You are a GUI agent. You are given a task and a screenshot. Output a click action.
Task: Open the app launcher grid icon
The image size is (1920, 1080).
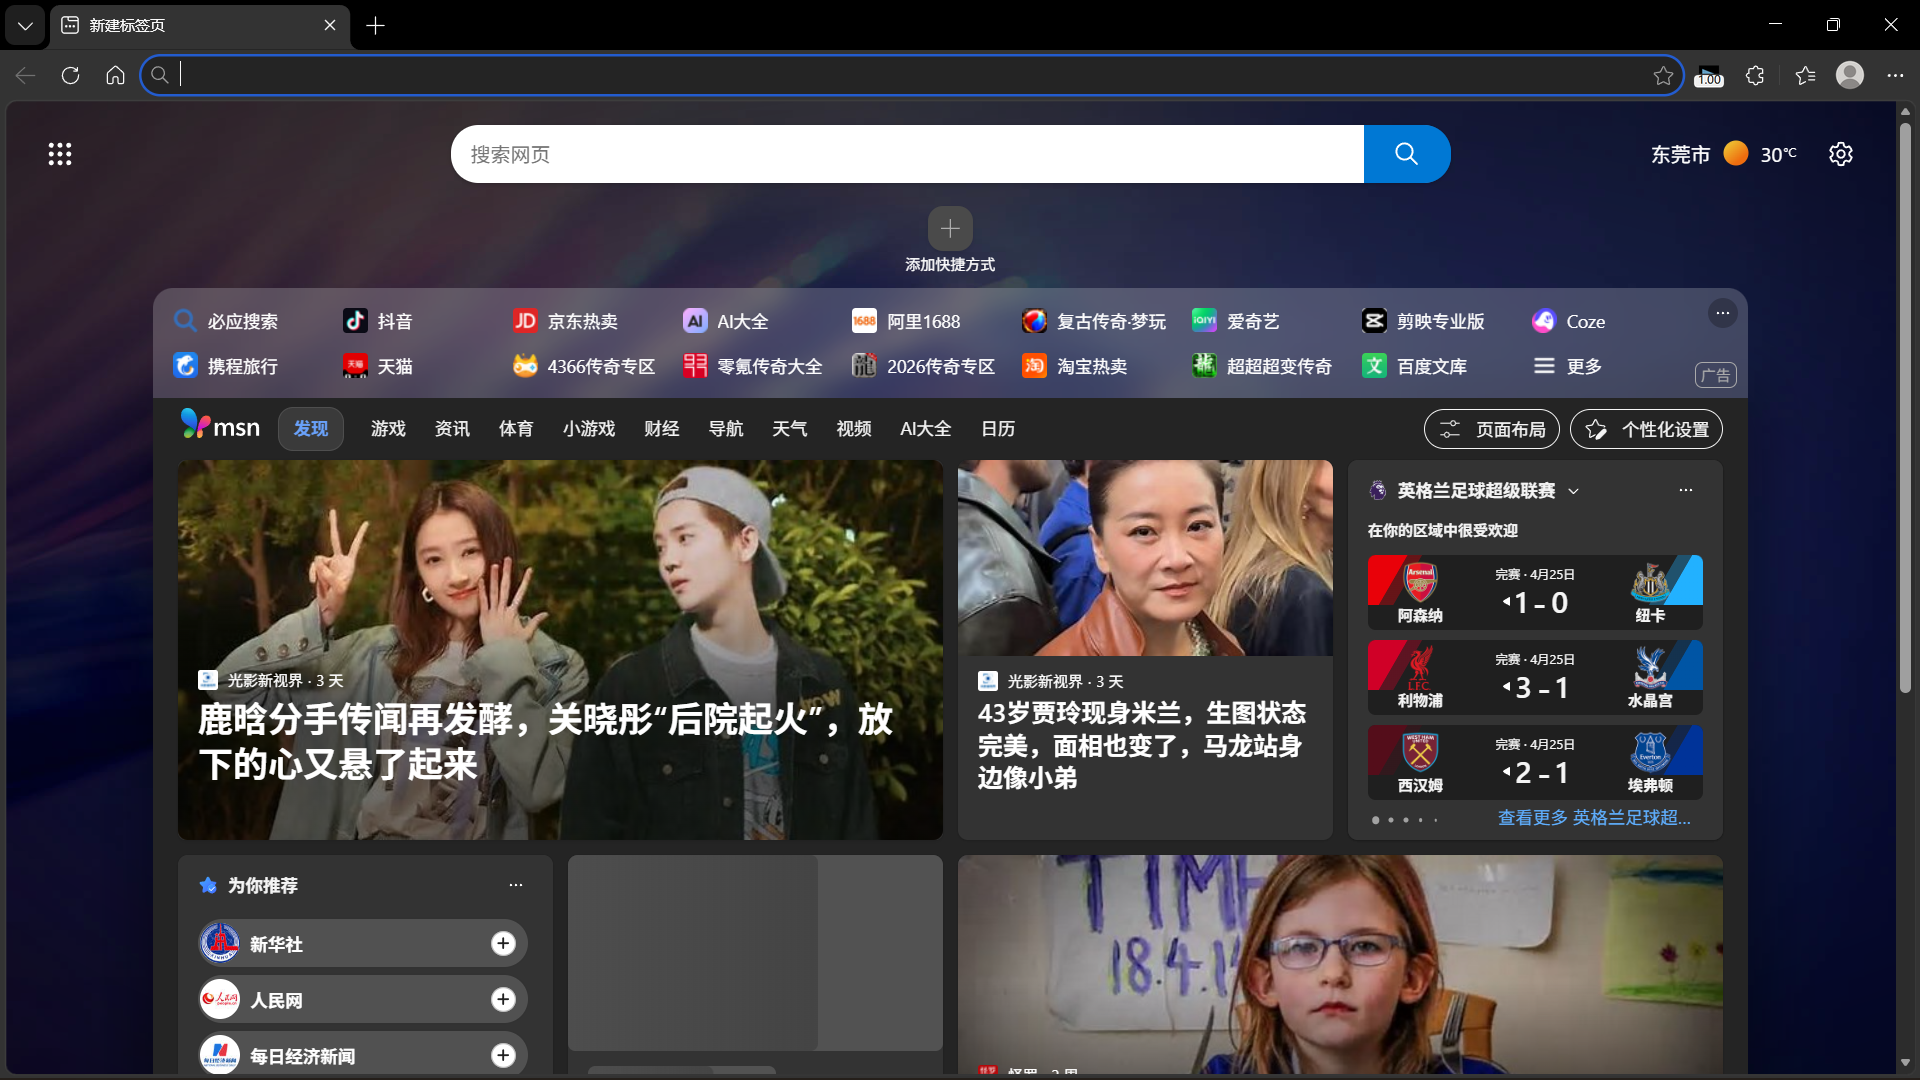(x=60, y=154)
